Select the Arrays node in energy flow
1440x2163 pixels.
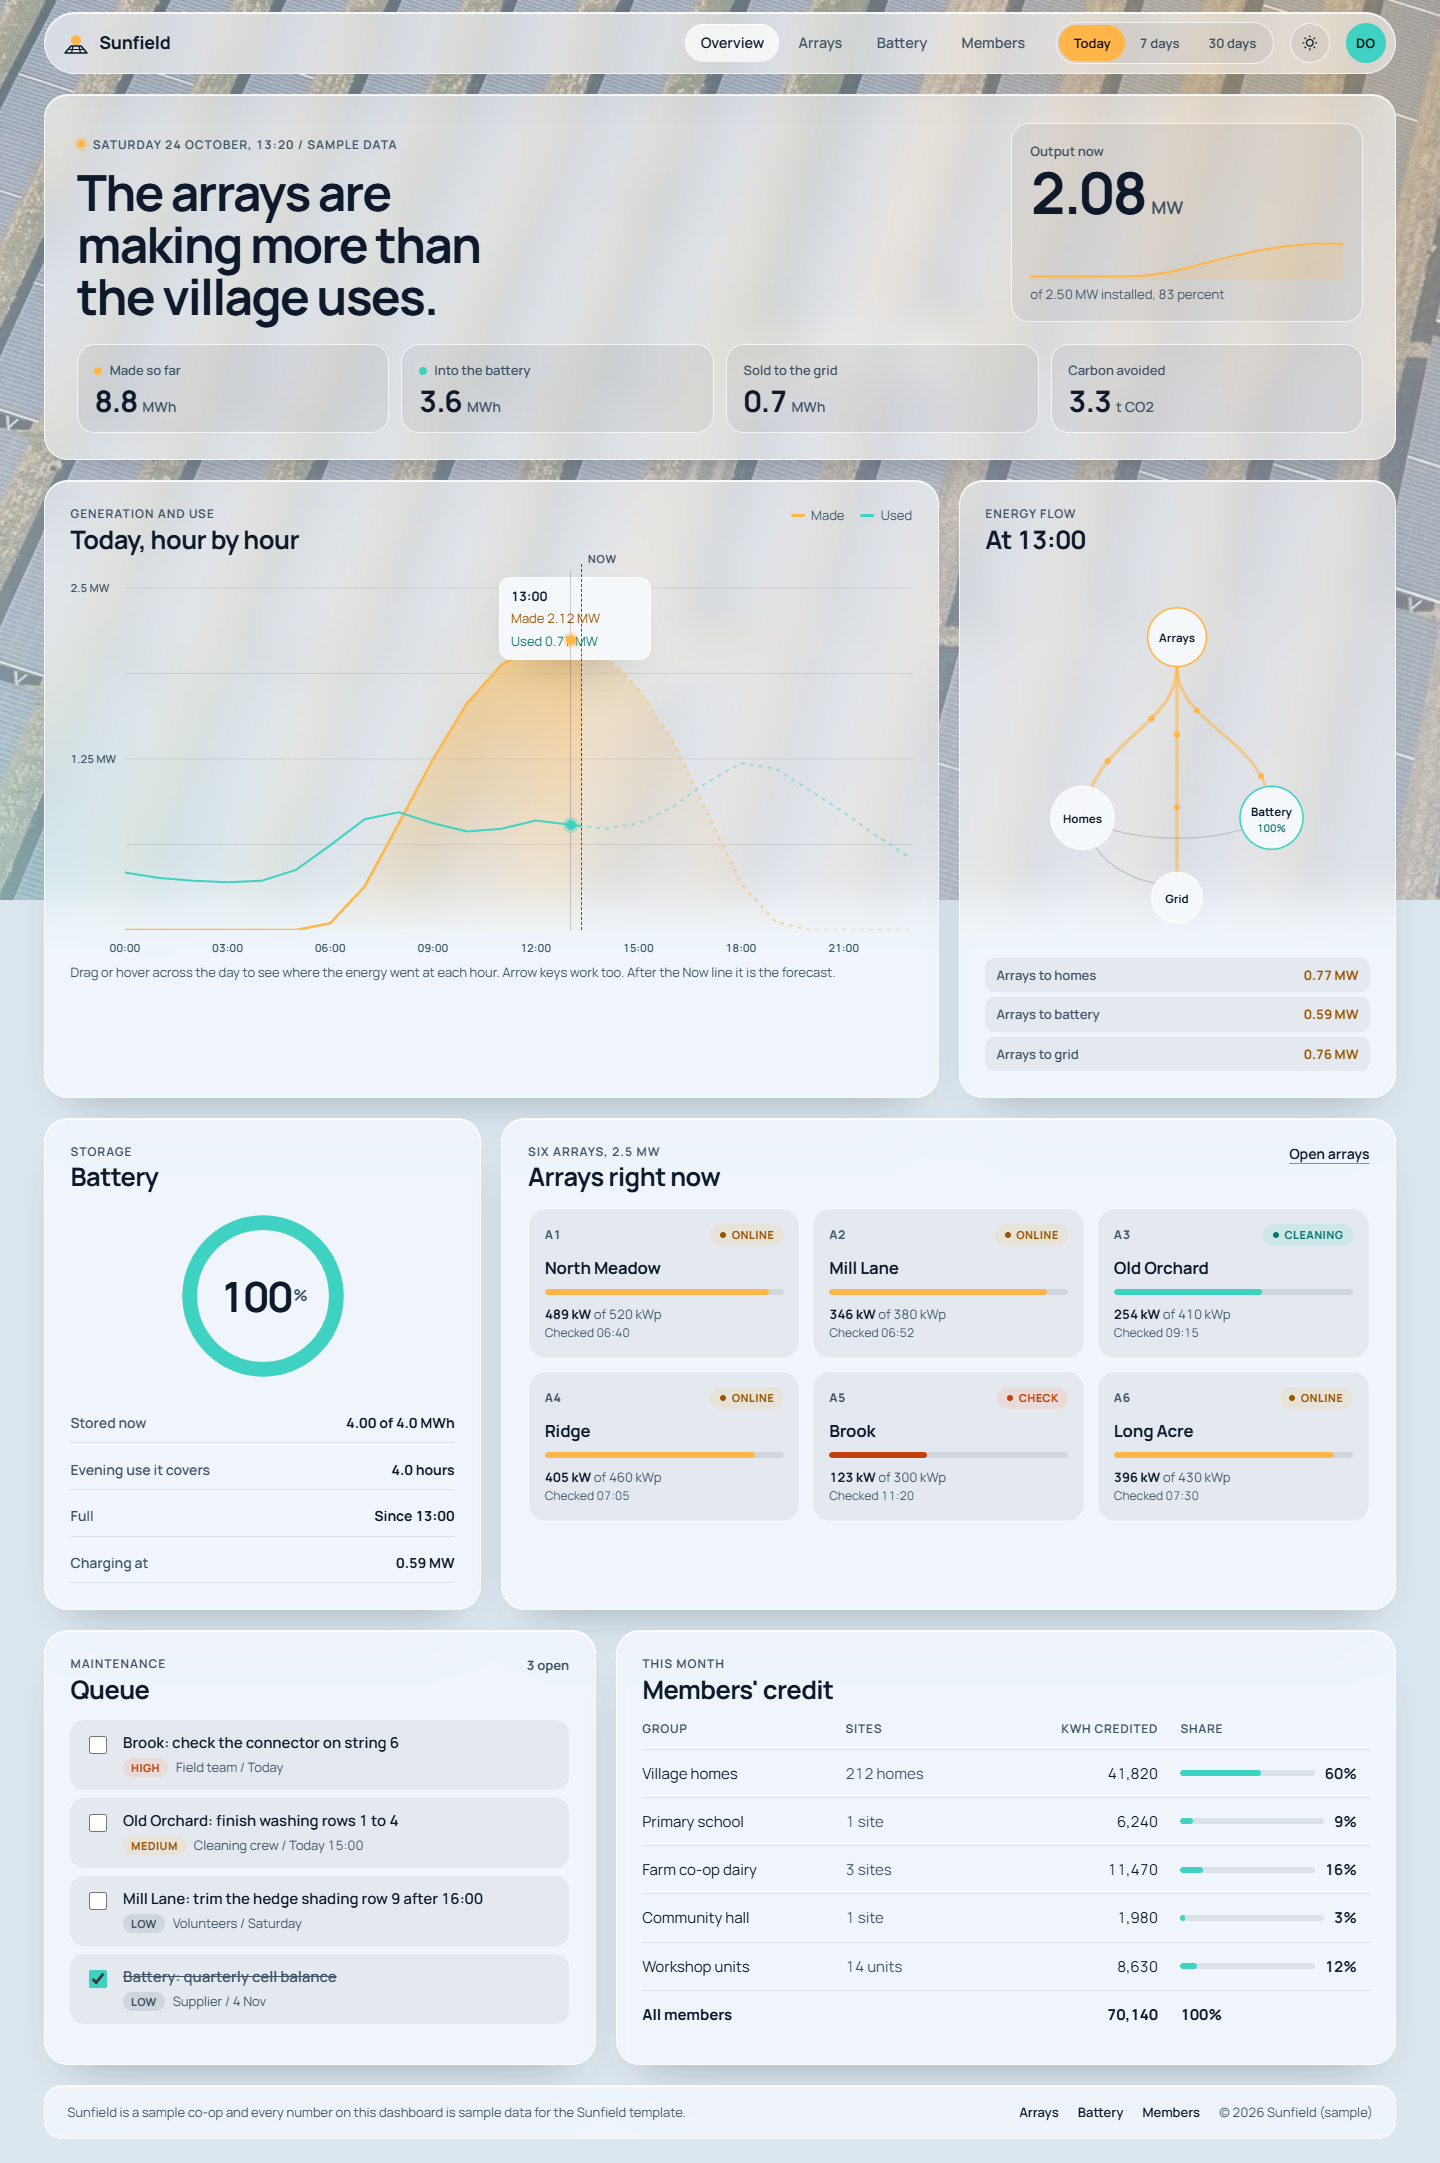(x=1177, y=638)
